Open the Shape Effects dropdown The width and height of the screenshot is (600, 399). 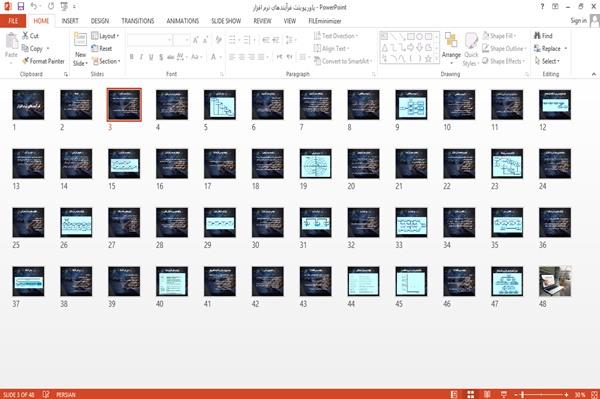coord(504,61)
